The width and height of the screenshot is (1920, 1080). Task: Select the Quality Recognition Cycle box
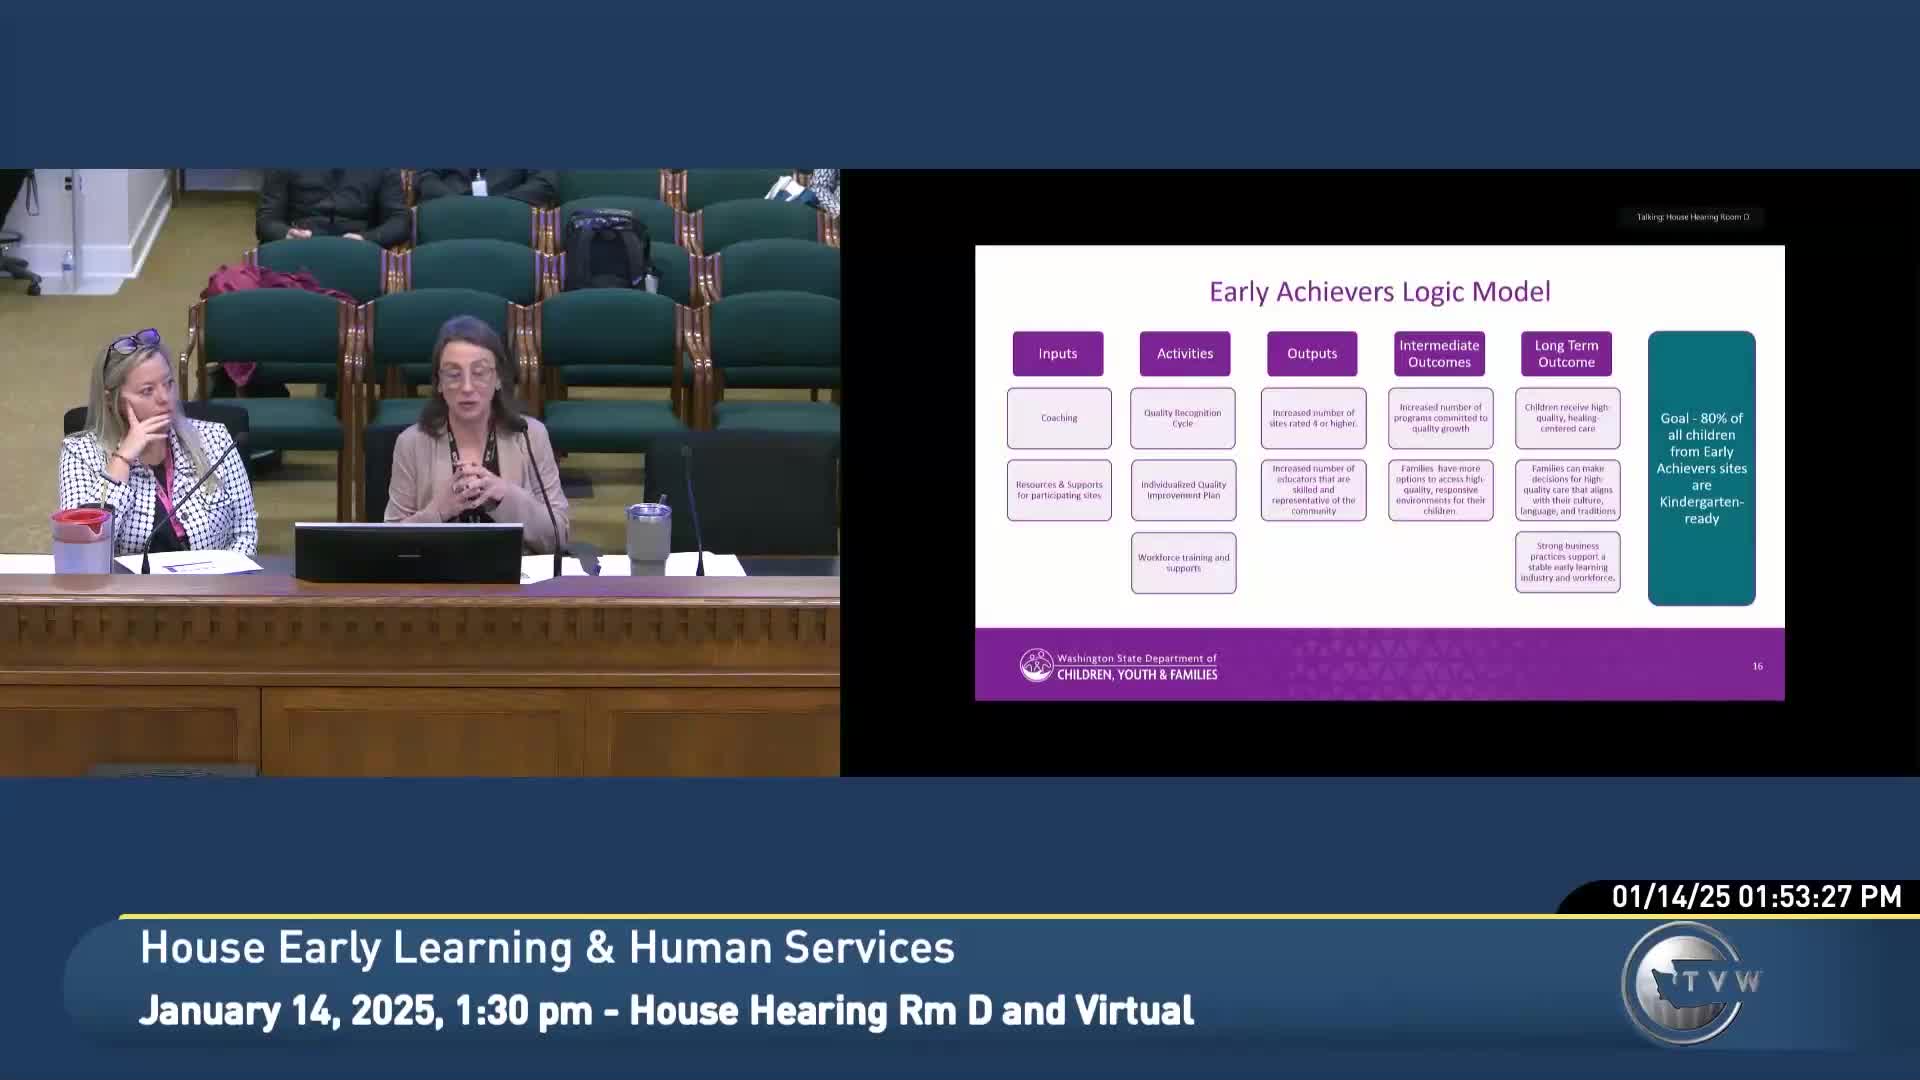1182,418
